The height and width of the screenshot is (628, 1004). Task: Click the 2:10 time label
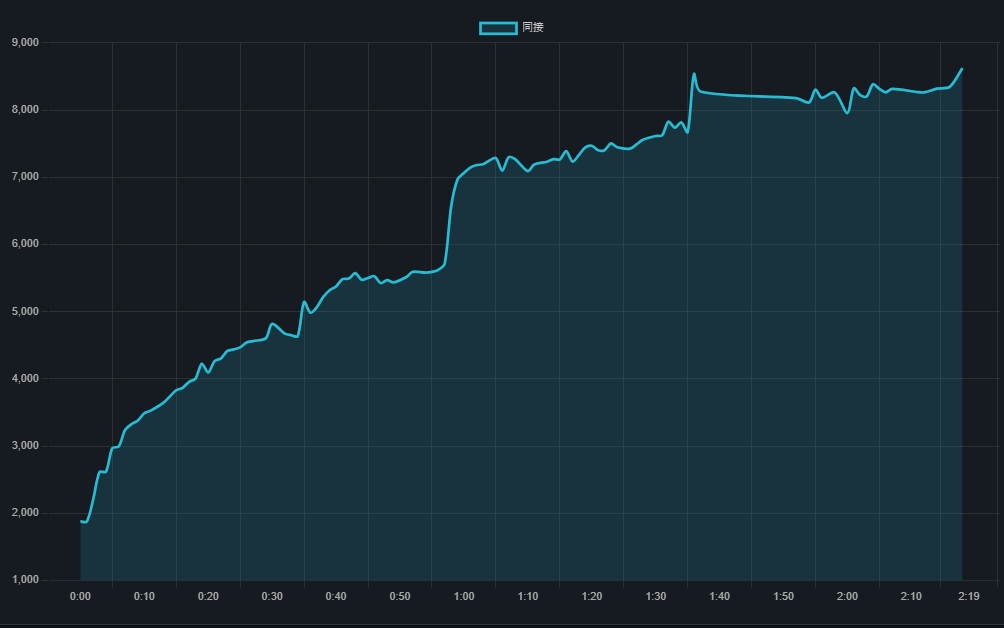coord(911,597)
